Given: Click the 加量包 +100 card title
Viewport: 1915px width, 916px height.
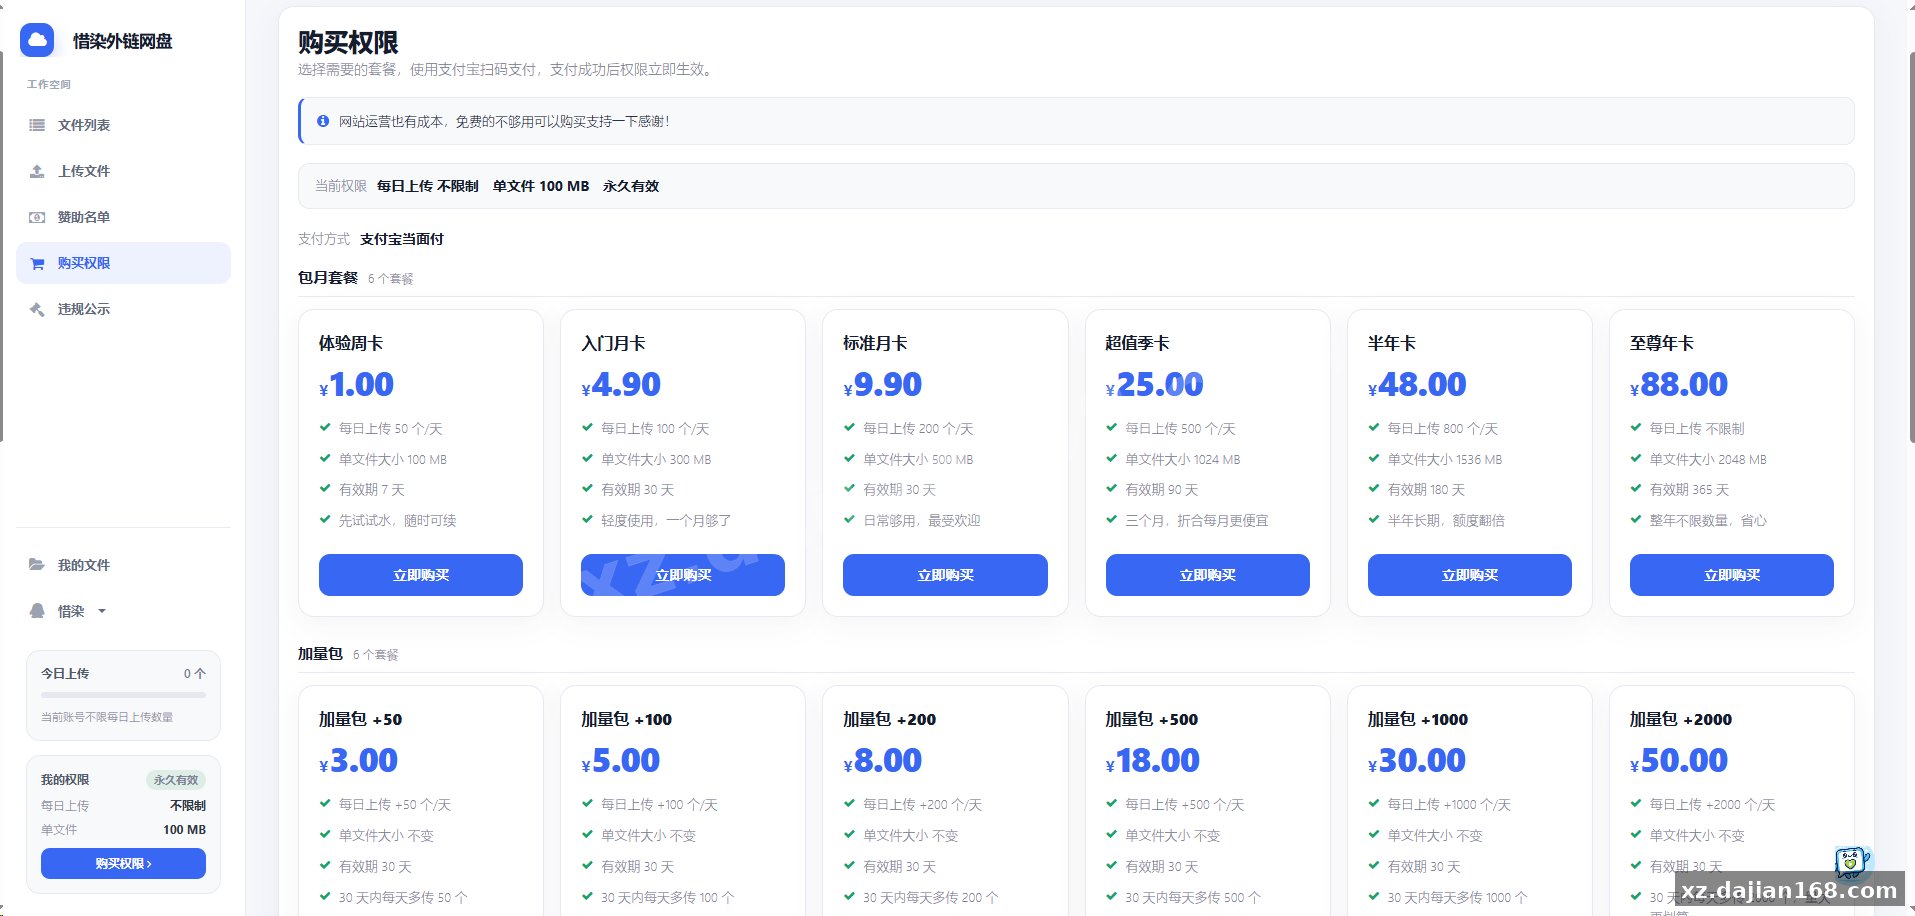Looking at the screenshot, I should tap(627, 719).
